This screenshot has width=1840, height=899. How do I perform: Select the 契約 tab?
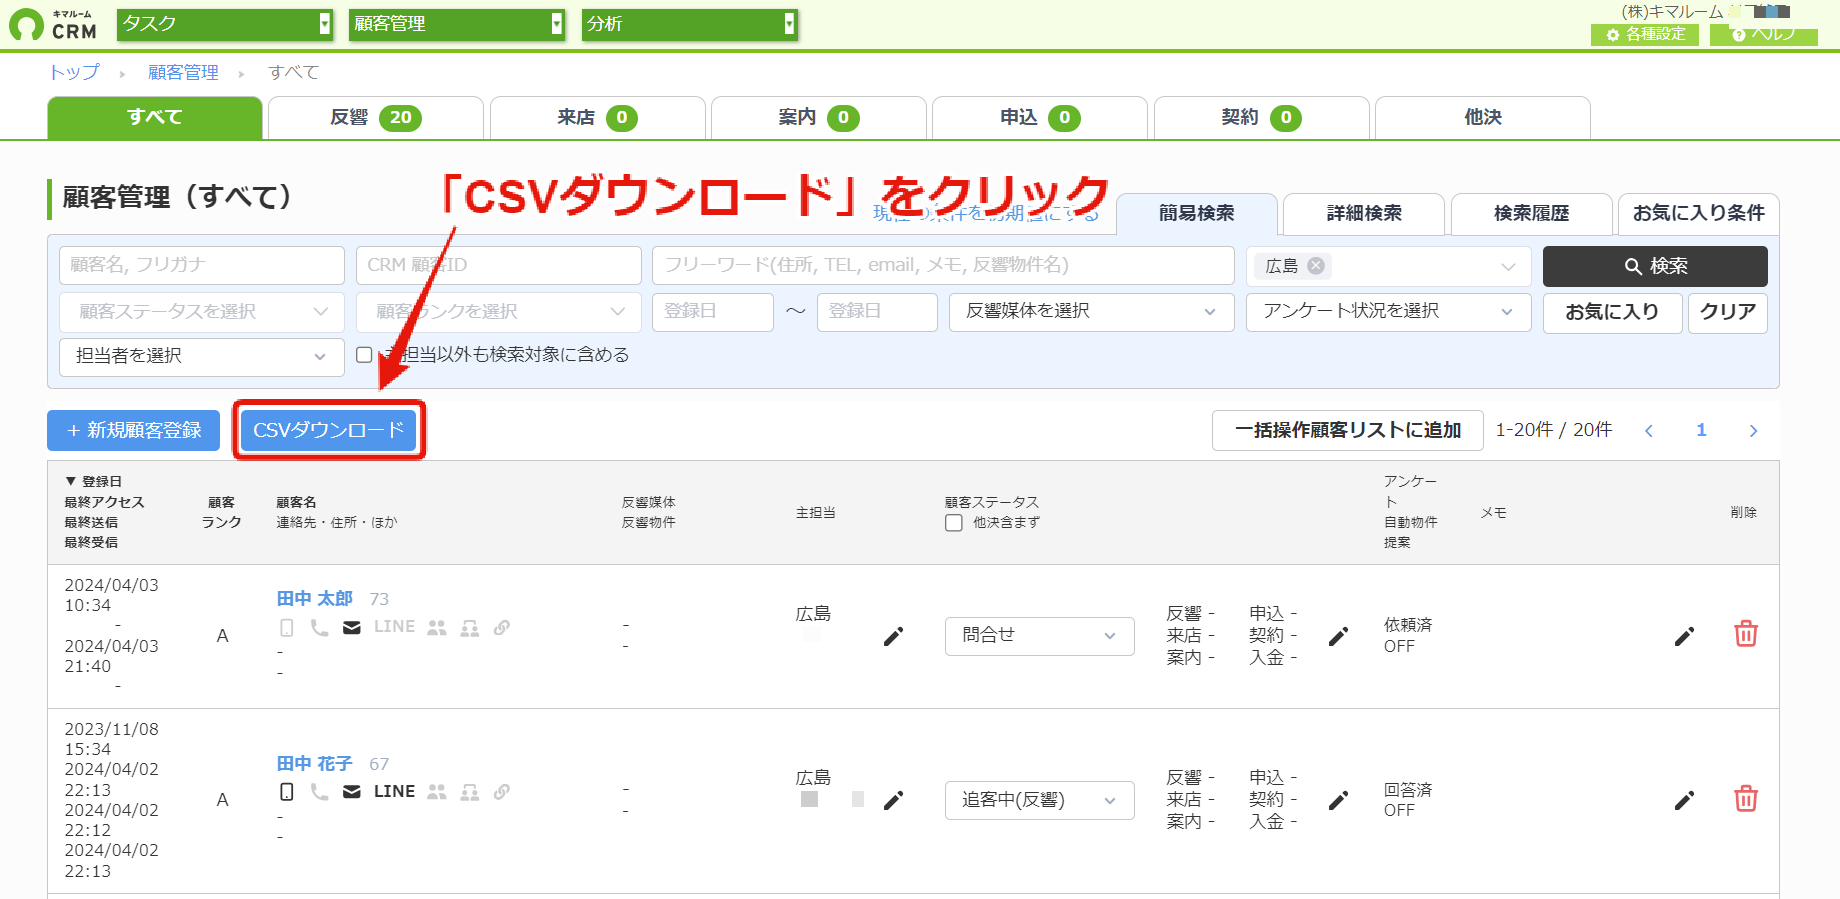(1262, 118)
